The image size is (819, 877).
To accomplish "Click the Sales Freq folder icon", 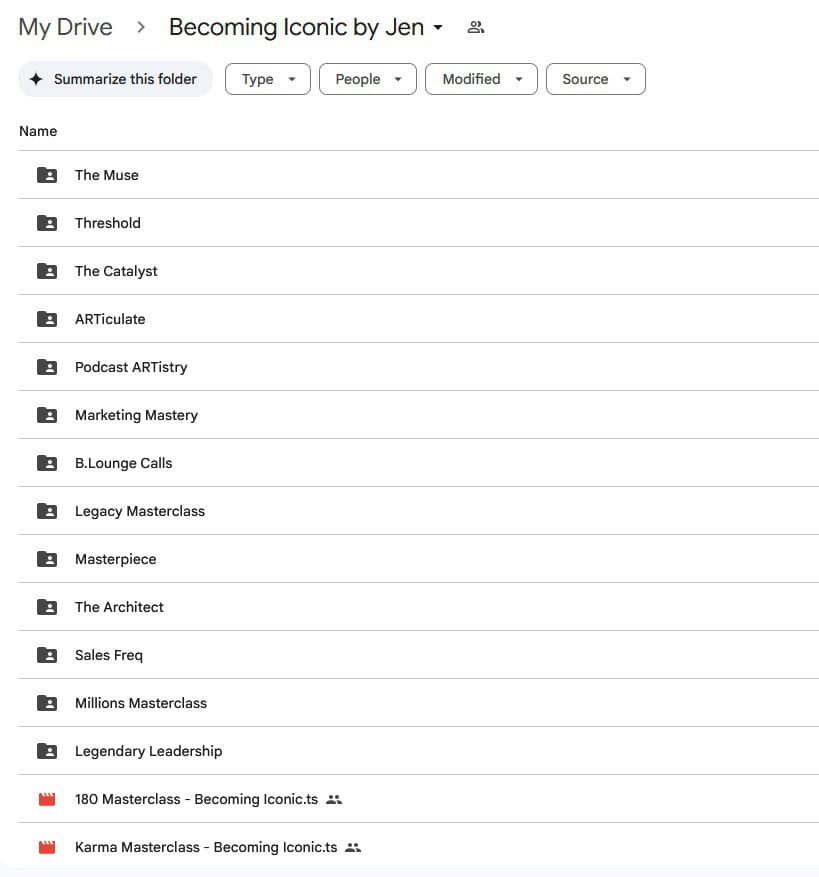I will 47,655.
